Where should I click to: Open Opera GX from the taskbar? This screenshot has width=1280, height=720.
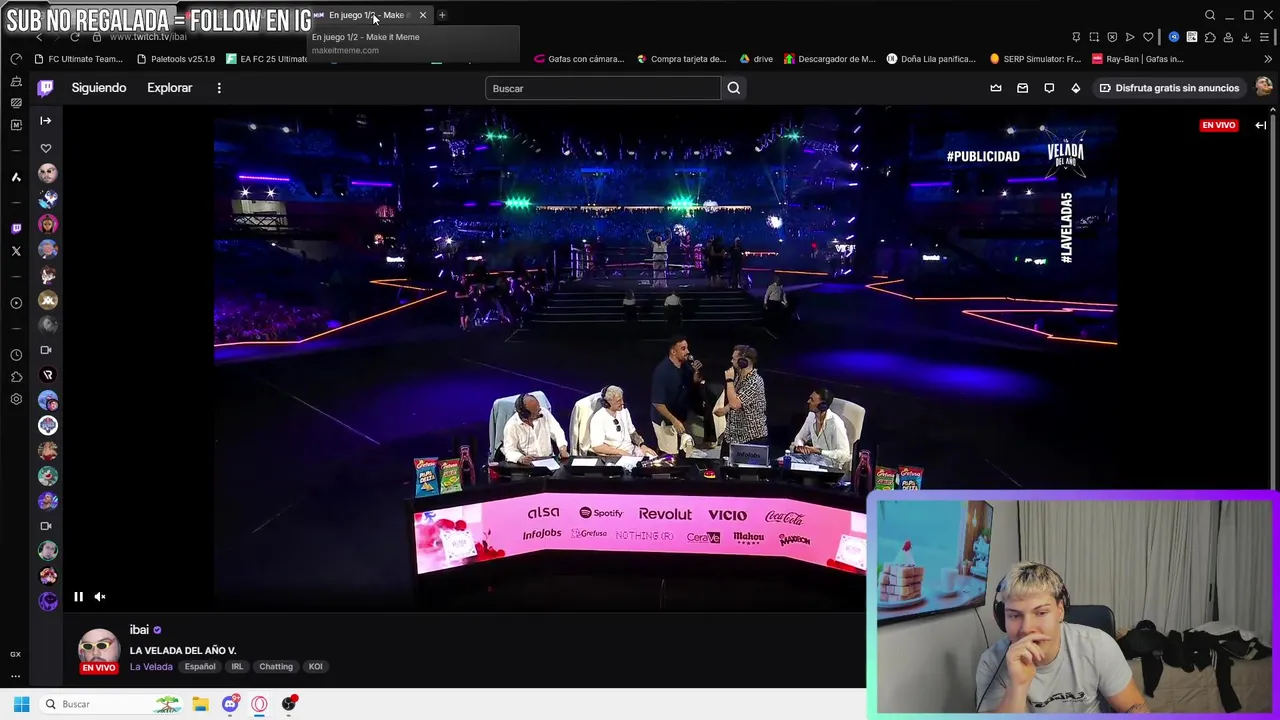tap(259, 704)
